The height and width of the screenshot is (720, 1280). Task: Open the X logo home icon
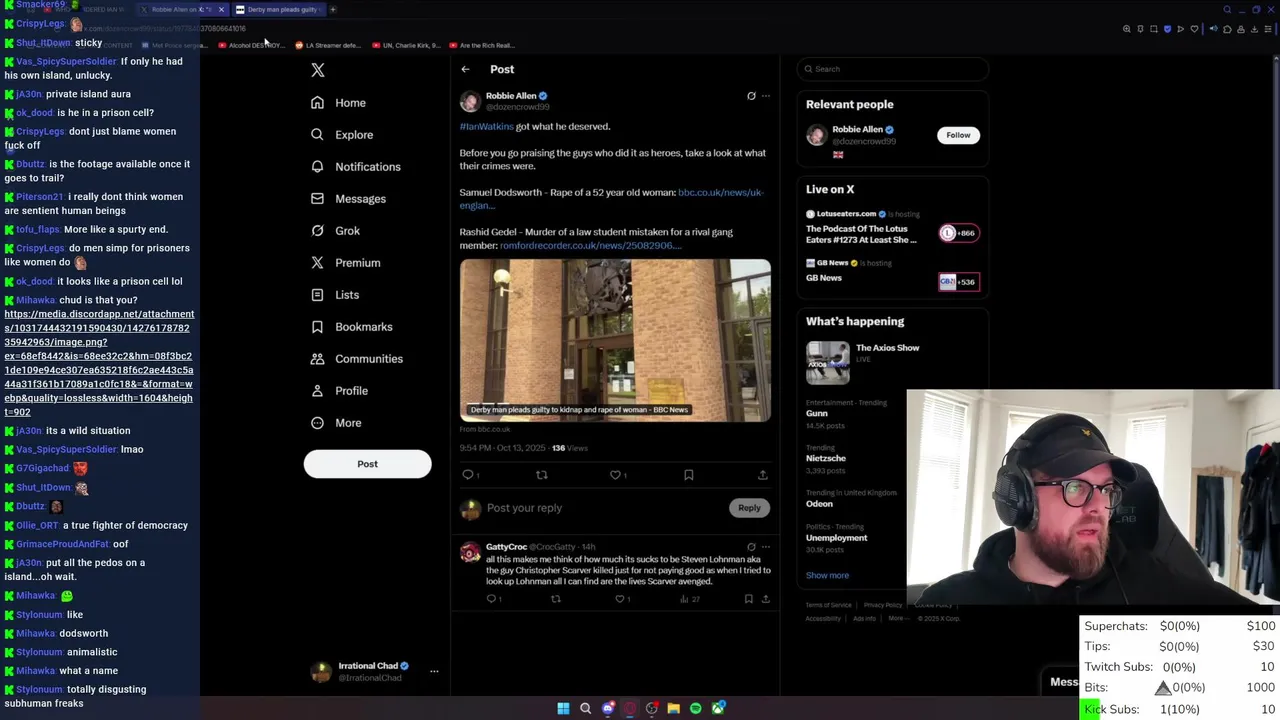coord(317,70)
